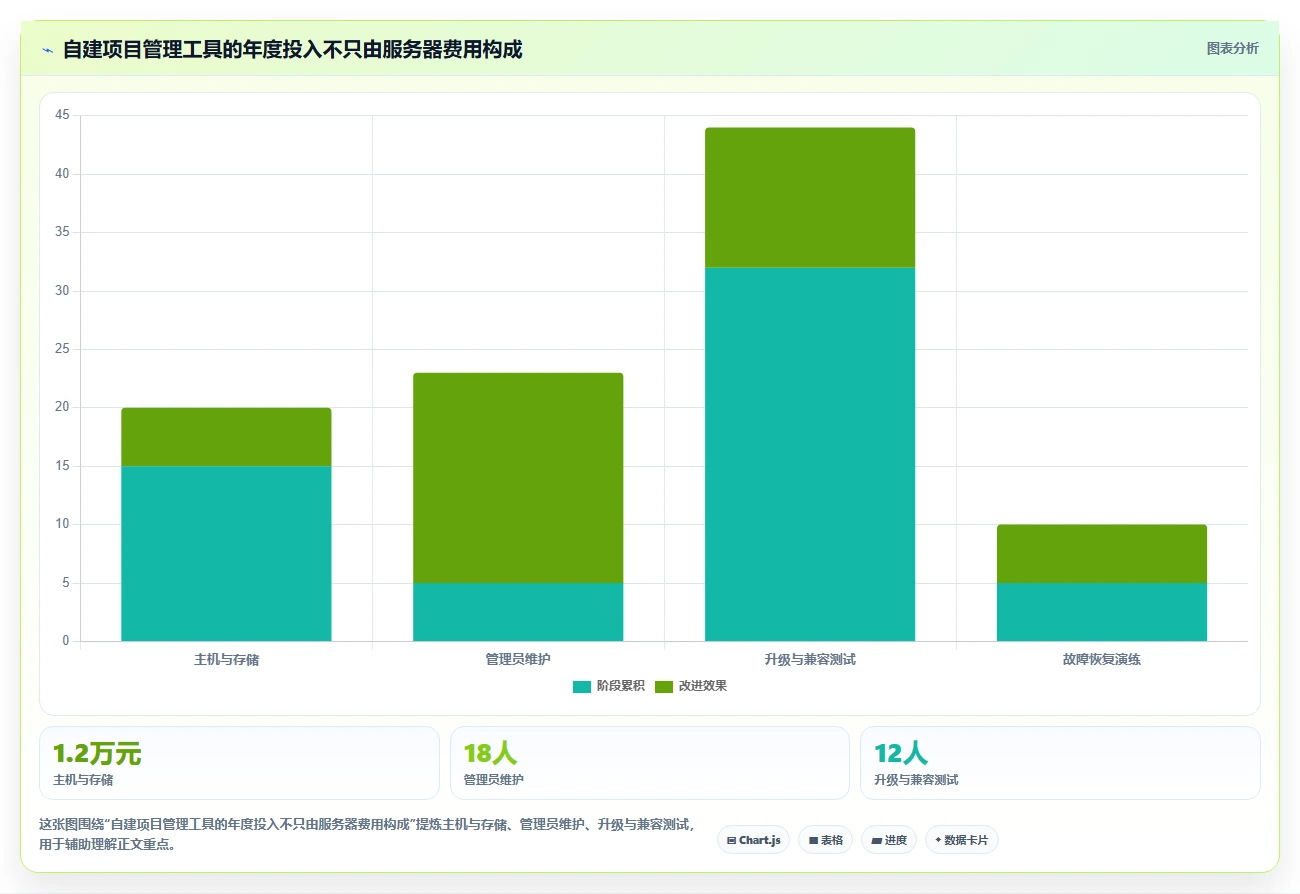The height and width of the screenshot is (894, 1300).
Task: Click the green segment of 管理员维护 bar
Action: (518, 478)
